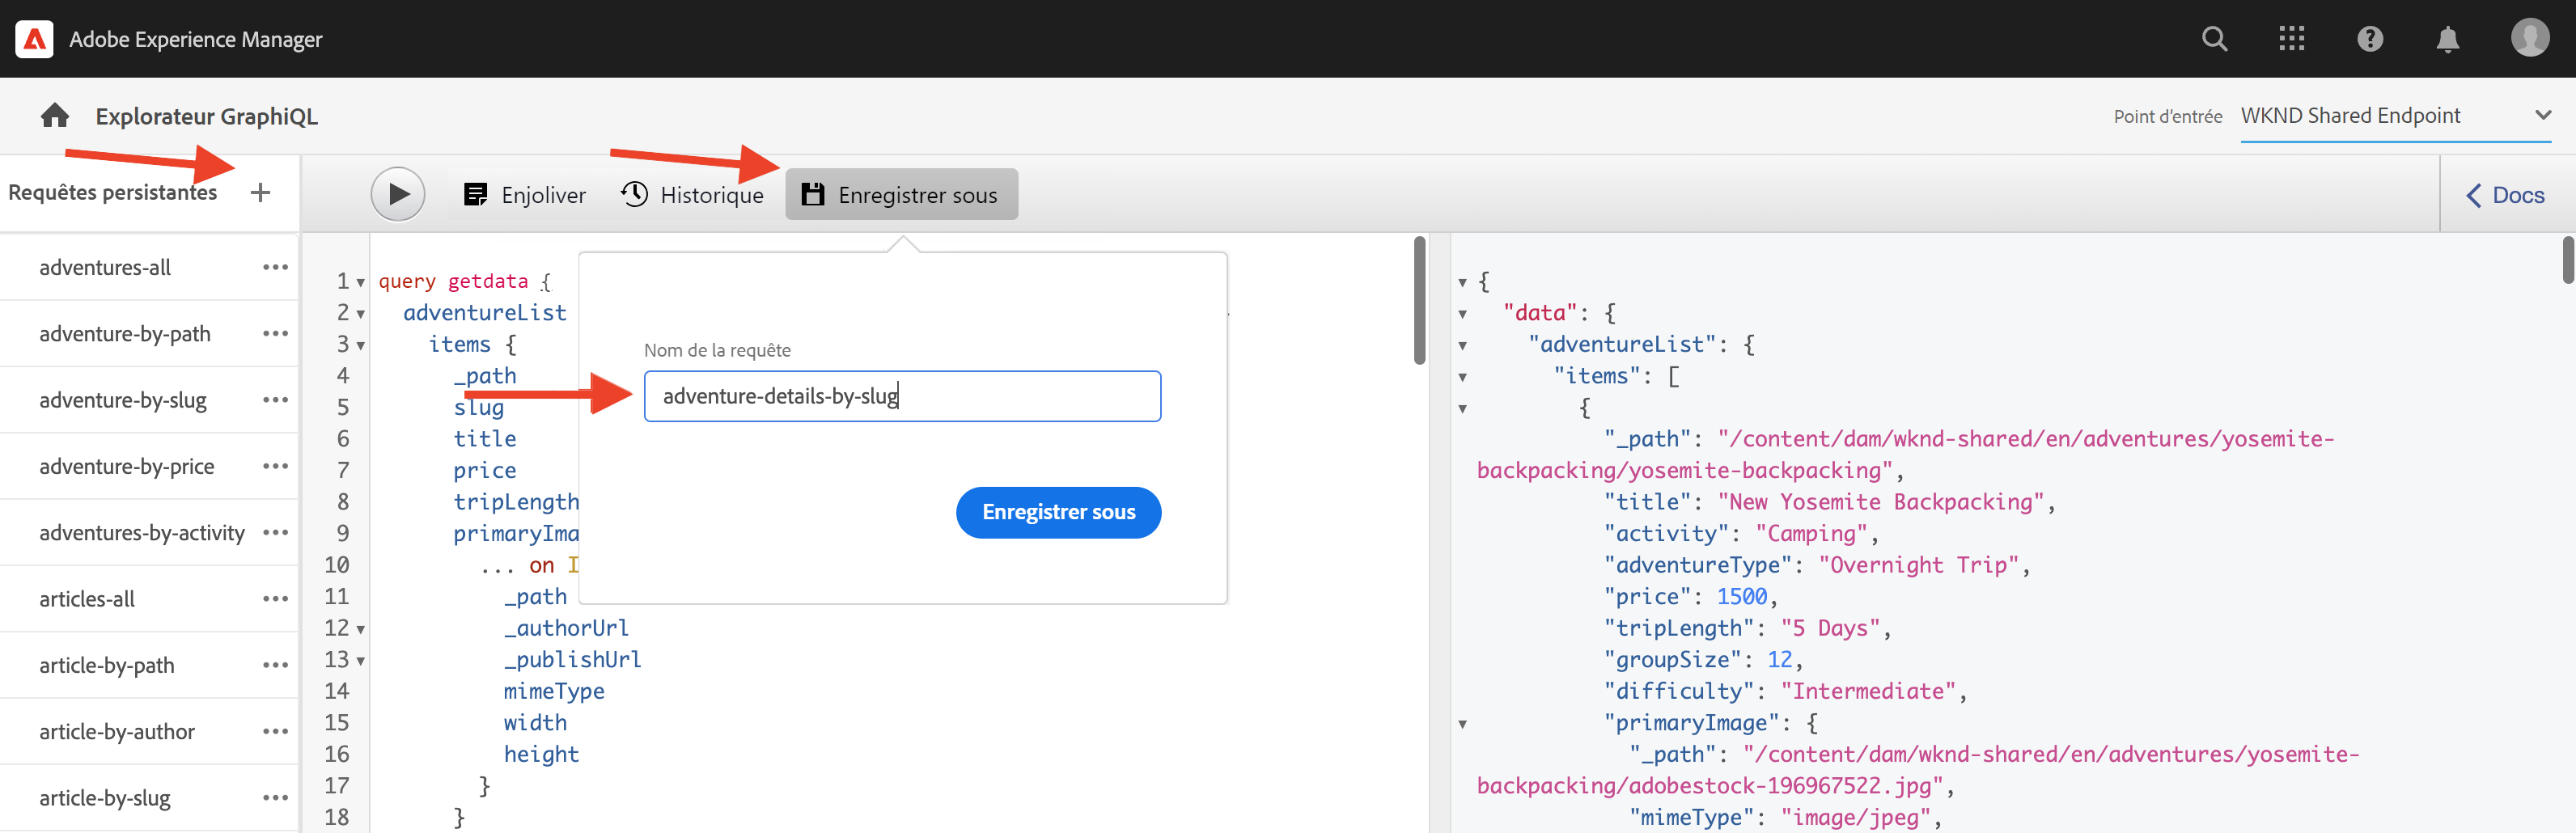Open options menu for adventures-all
The width and height of the screenshot is (2576, 833).
[275, 267]
